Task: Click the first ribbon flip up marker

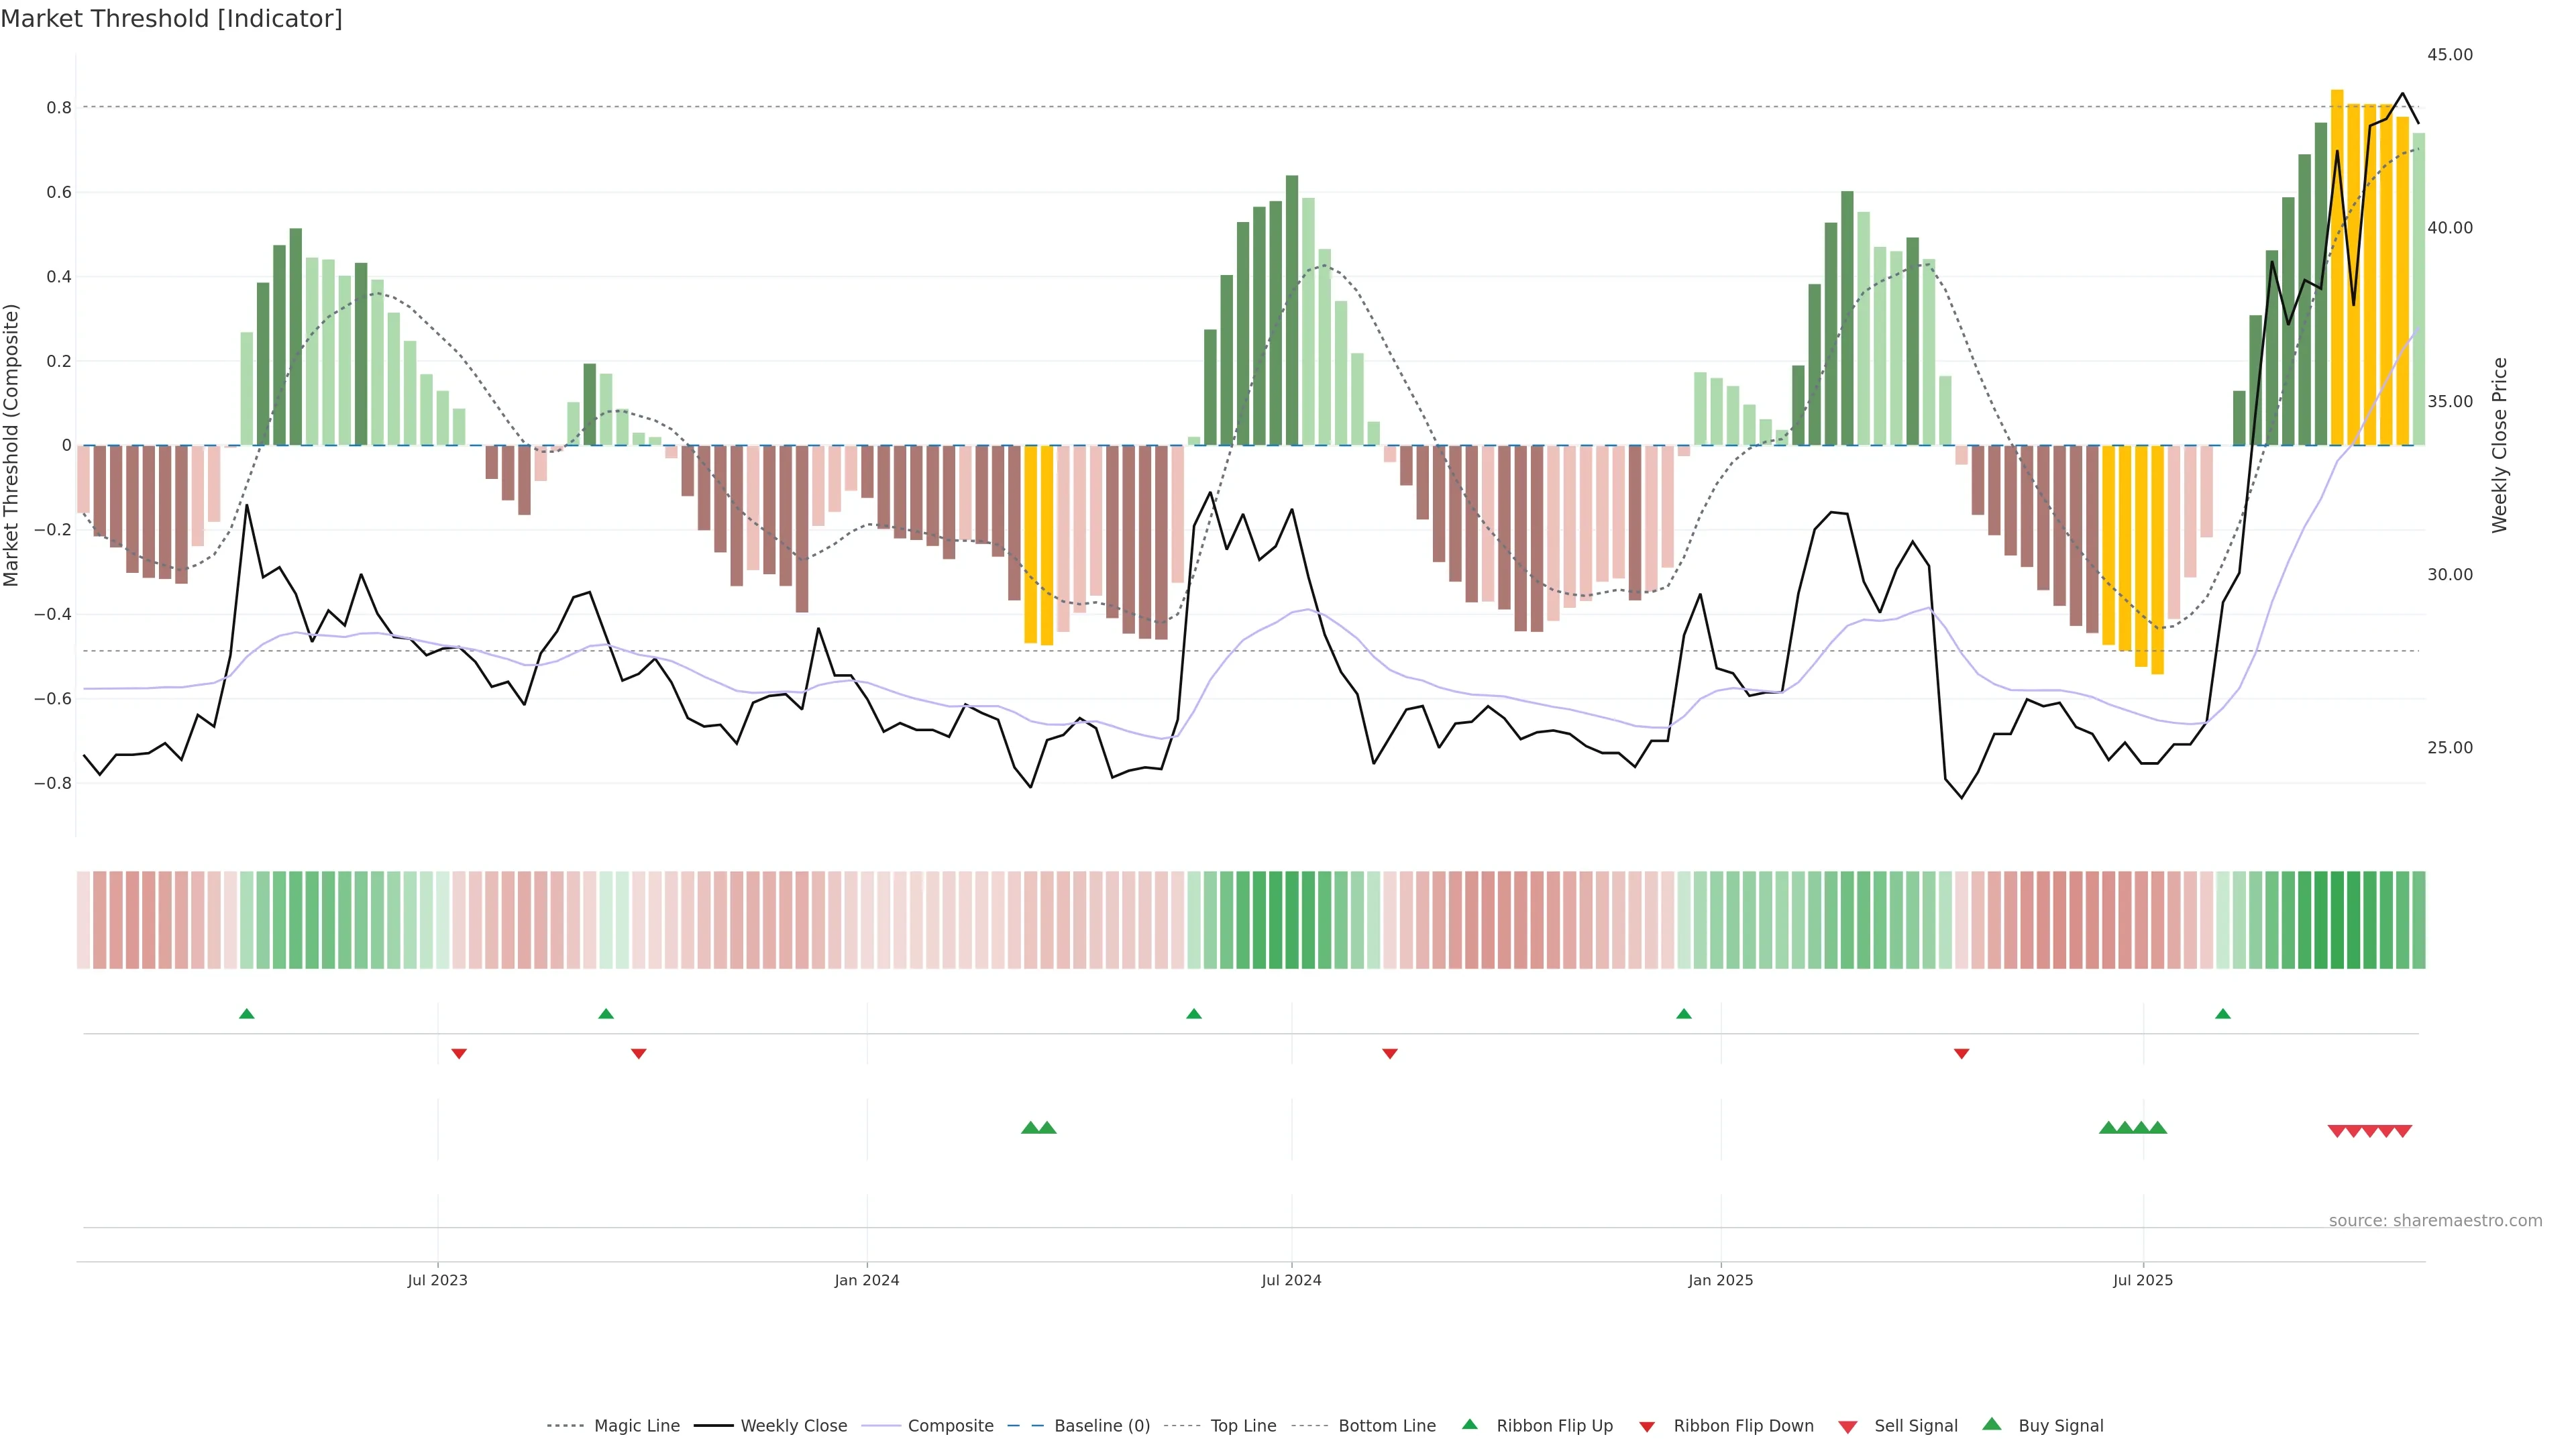Action: pyautogui.click(x=247, y=1014)
